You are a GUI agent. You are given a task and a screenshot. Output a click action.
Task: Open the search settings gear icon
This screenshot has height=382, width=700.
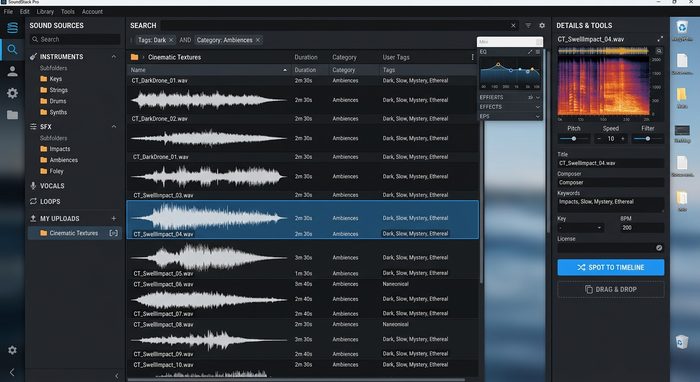tap(542, 25)
